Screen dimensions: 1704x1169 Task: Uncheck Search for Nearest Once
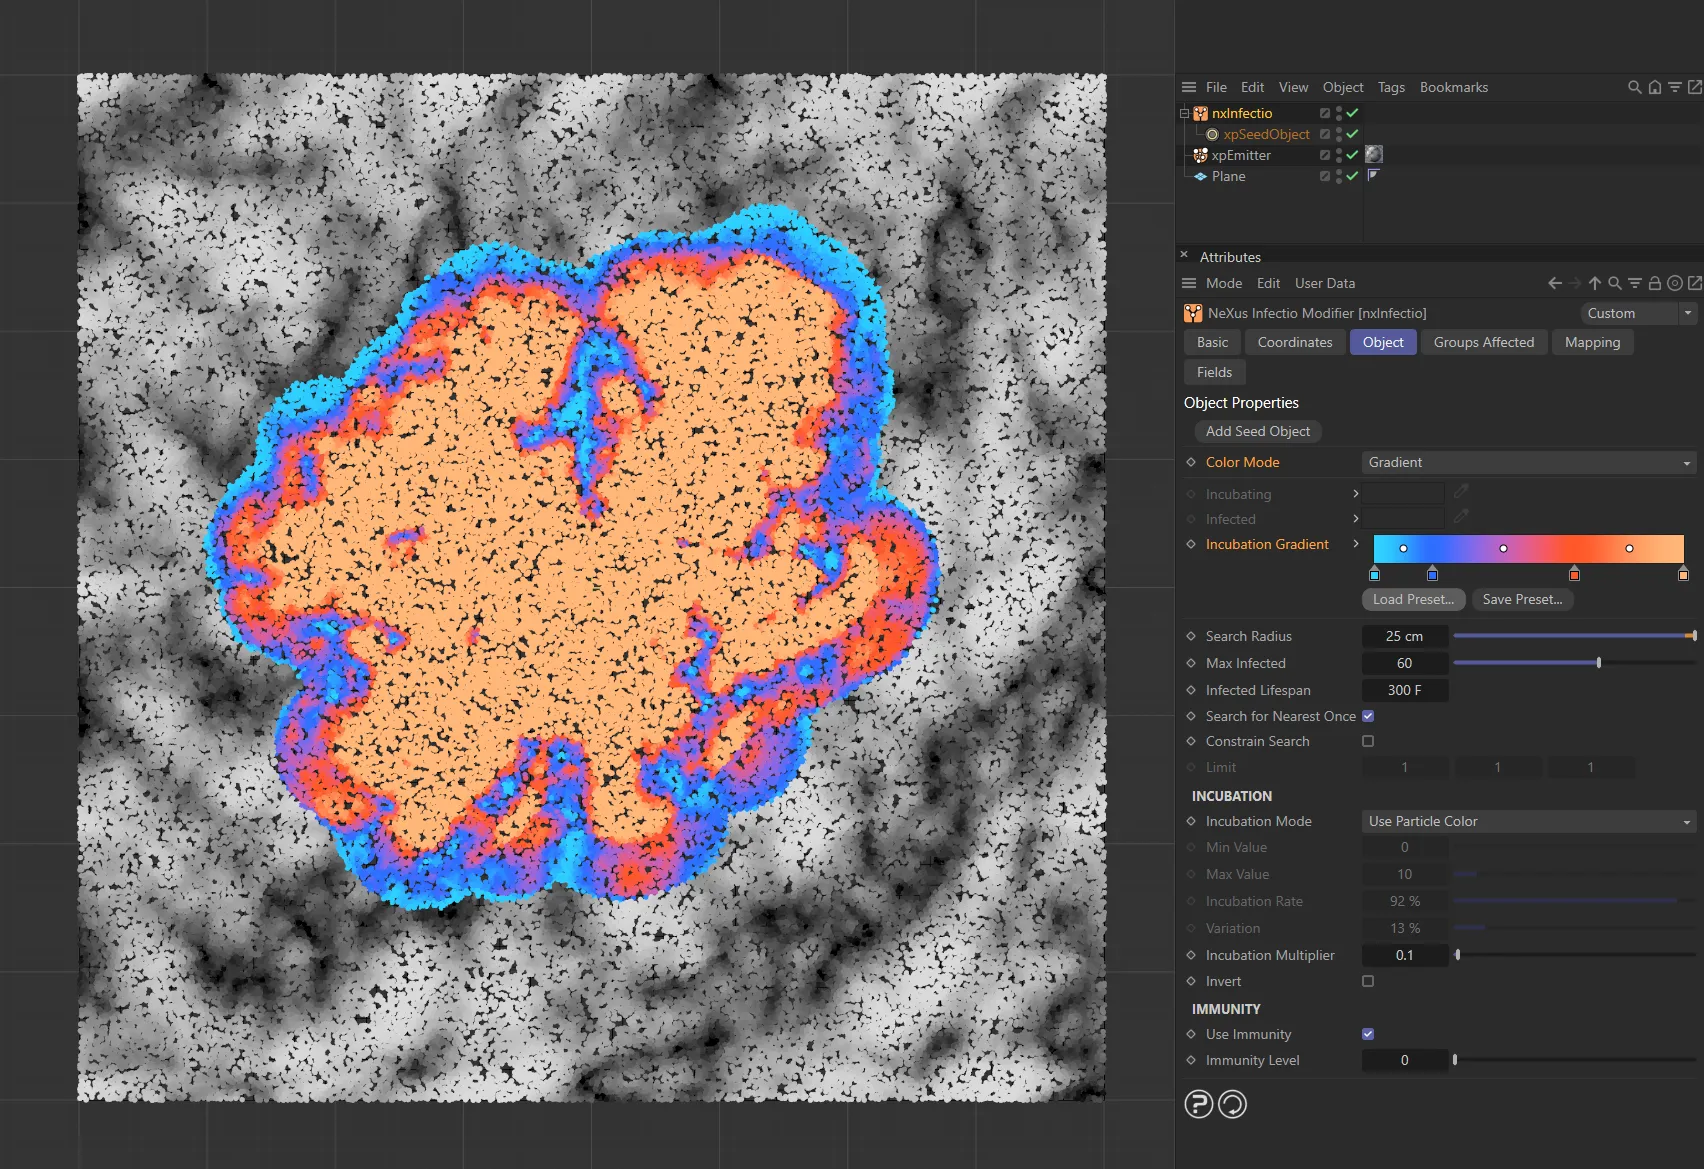(1368, 716)
